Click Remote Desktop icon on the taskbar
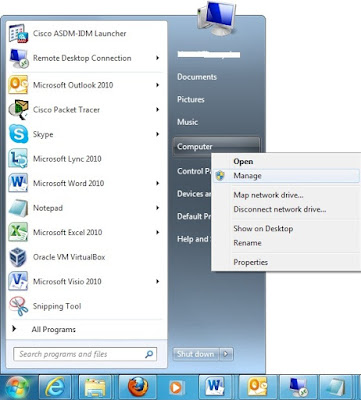The image size is (361, 400). click(x=298, y=387)
